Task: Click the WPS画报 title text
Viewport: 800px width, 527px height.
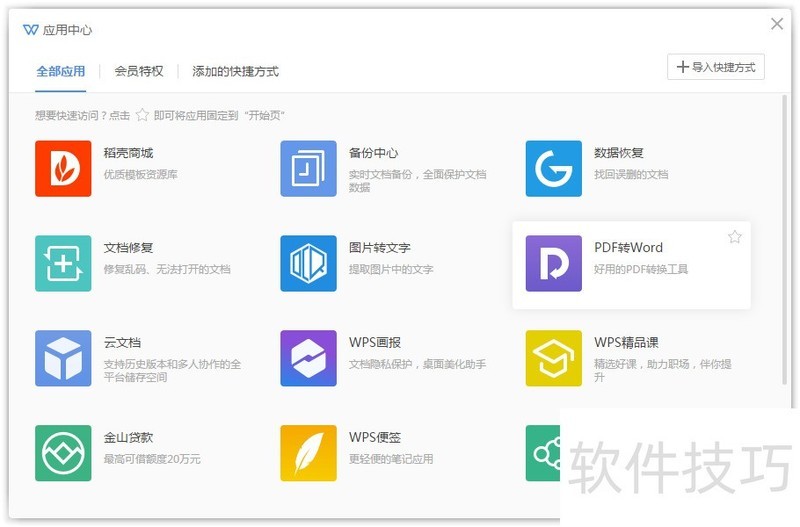Action: click(x=375, y=342)
